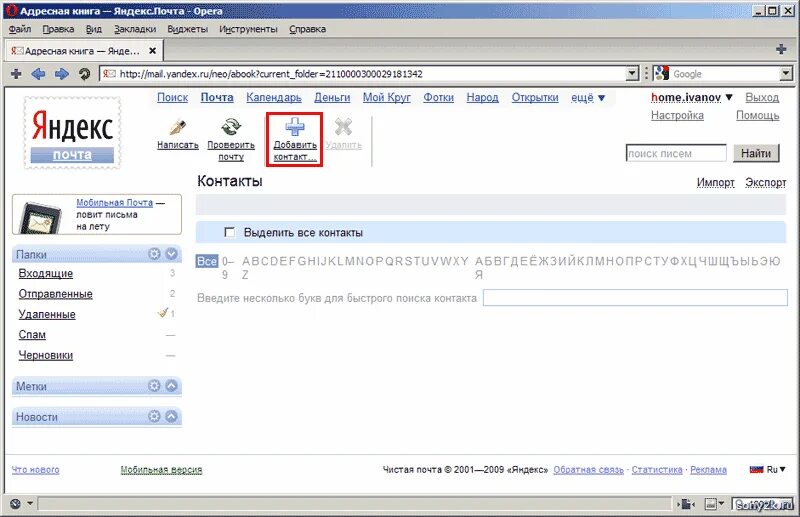Go back with the browser's blue left arrow

(38, 74)
